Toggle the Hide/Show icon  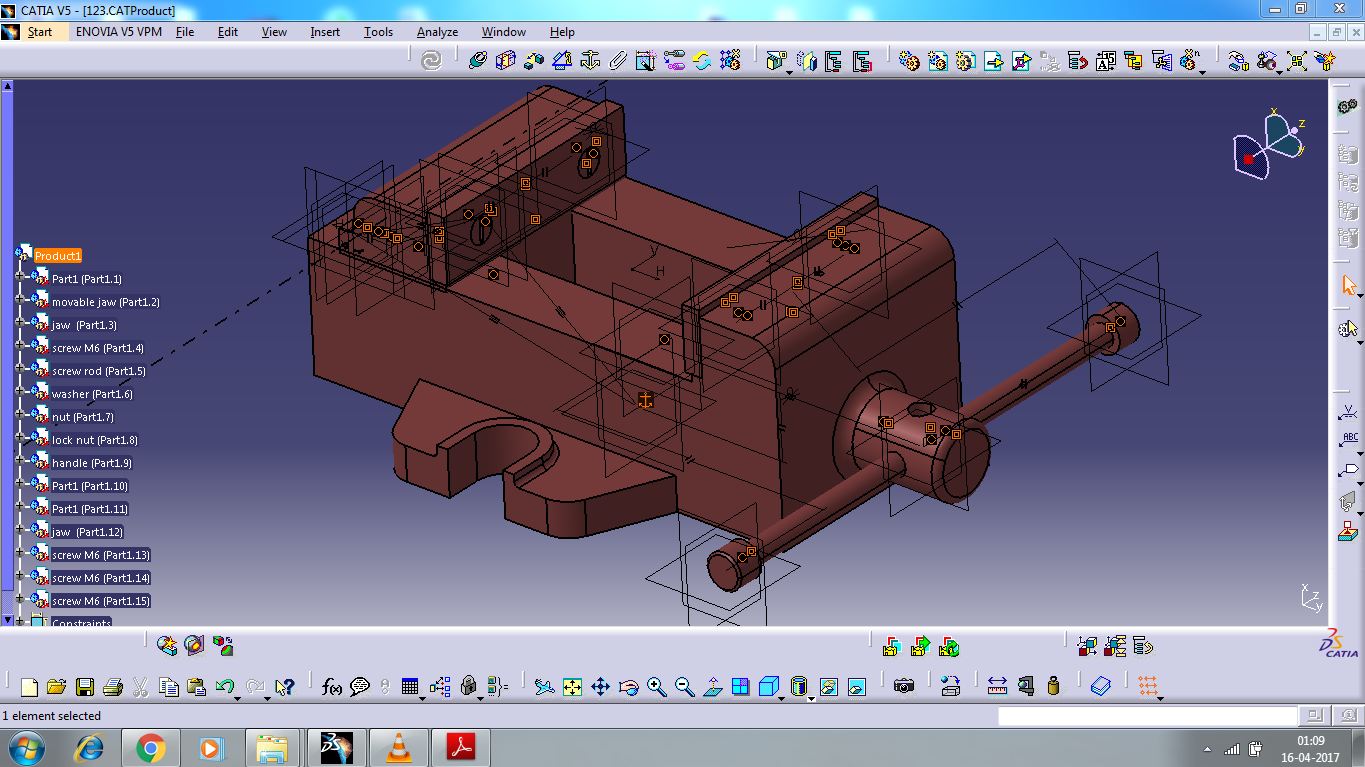click(828, 687)
